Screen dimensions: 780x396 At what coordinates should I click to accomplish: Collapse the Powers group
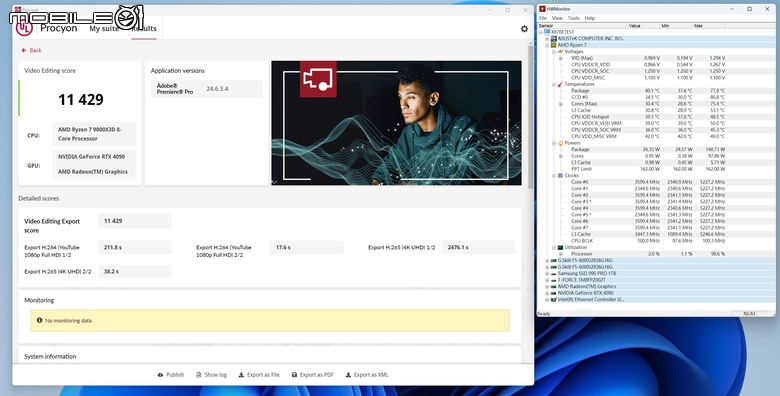pyautogui.click(x=554, y=143)
